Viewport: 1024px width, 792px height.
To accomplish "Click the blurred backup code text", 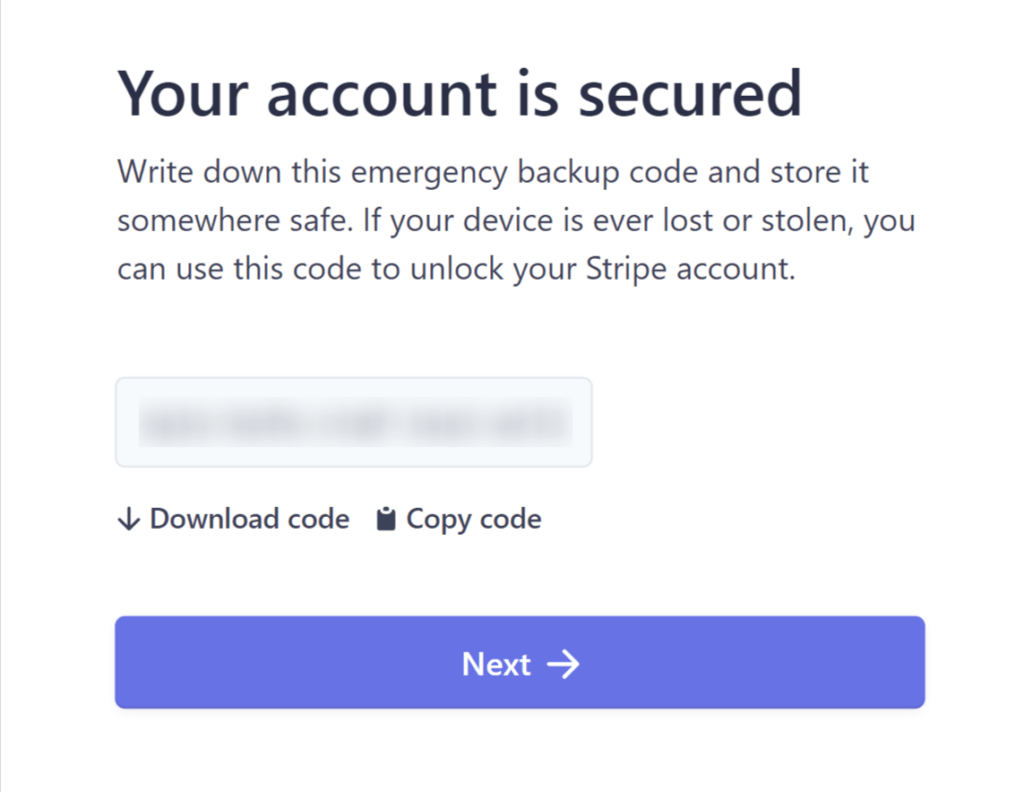I will (355, 422).
